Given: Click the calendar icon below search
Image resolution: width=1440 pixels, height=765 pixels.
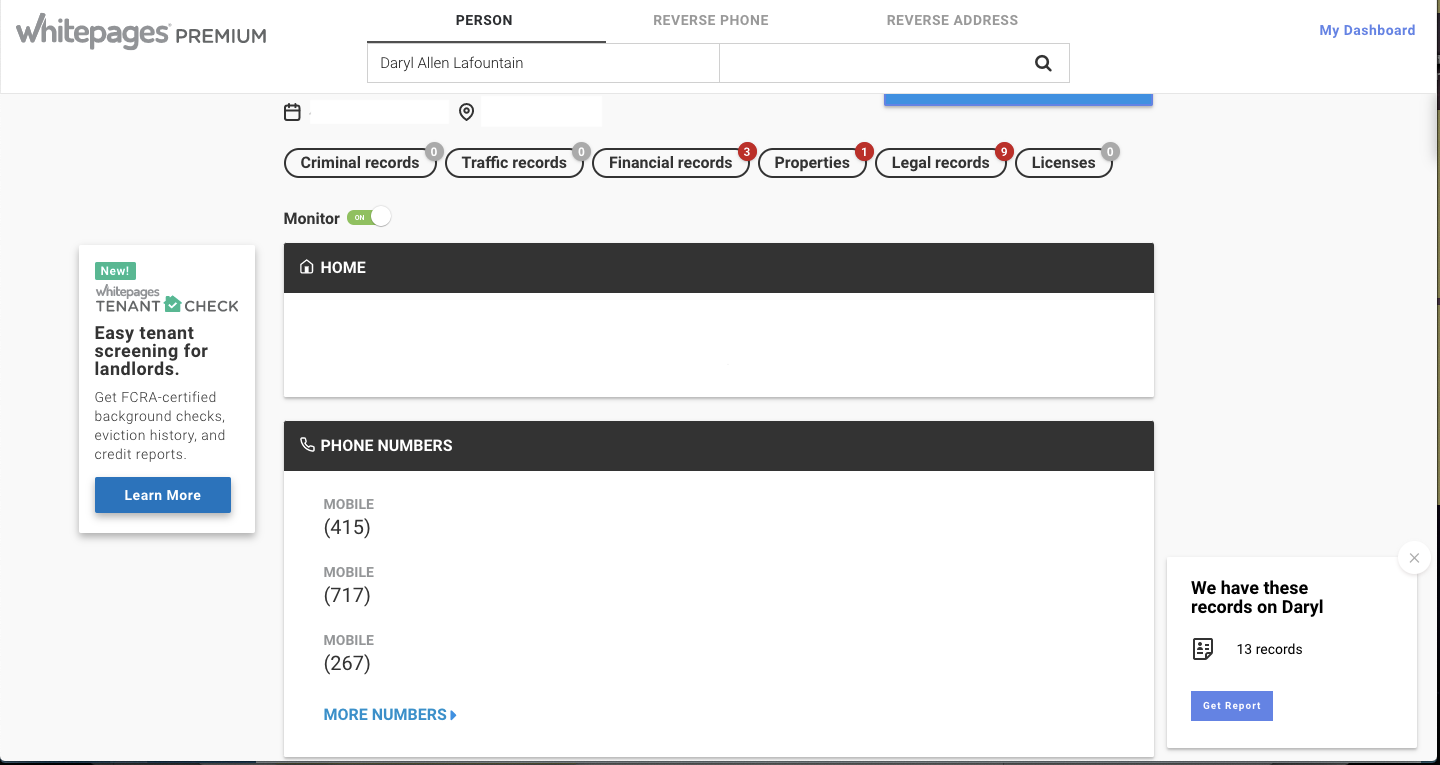Looking at the screenshot, I should coord(292,112).
